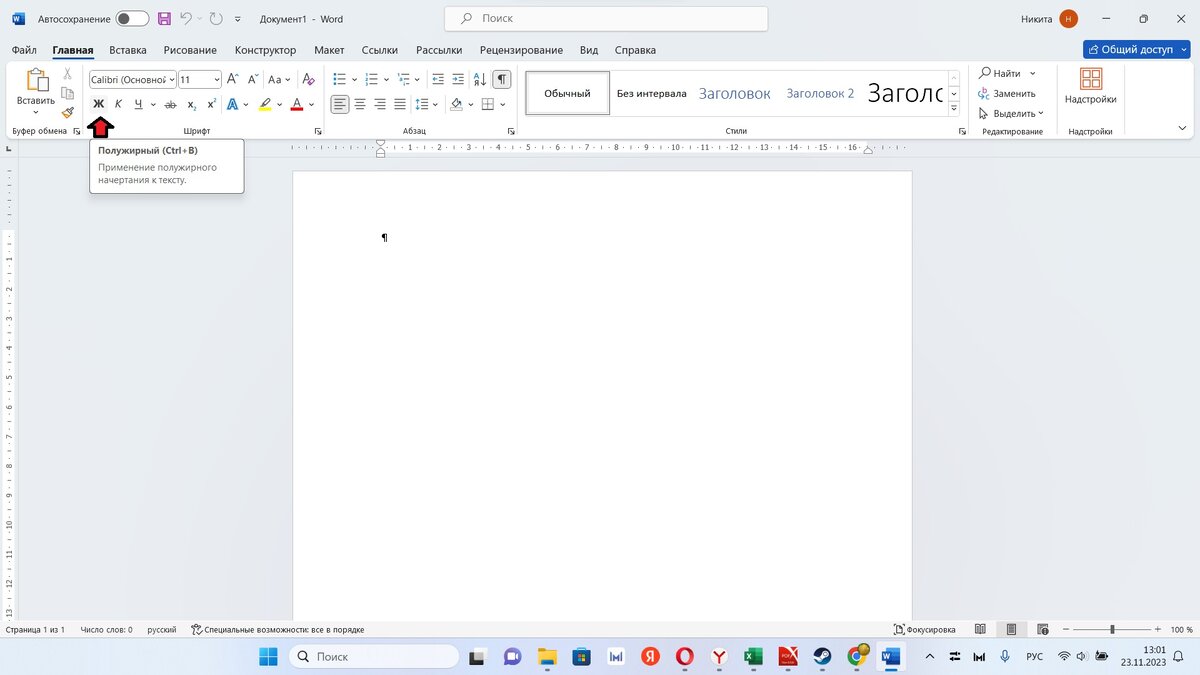Image resolution: width=1200 pixels, height=675 pixels.
Task: Clear all formatting with the eraser A icon
Action: [309, 79]
